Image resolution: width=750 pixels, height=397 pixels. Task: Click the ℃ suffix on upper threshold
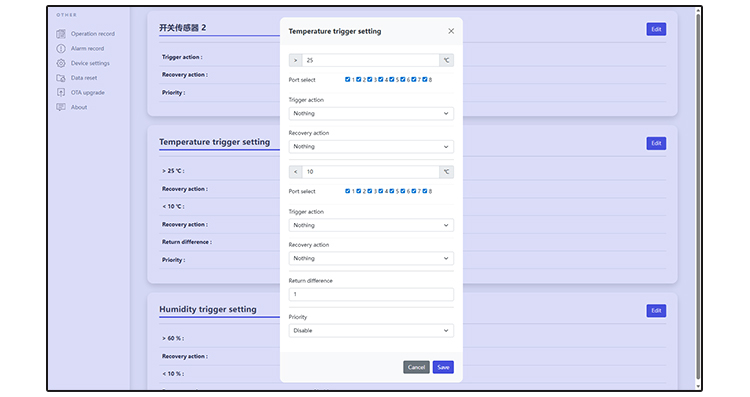(x=446, y=60)
